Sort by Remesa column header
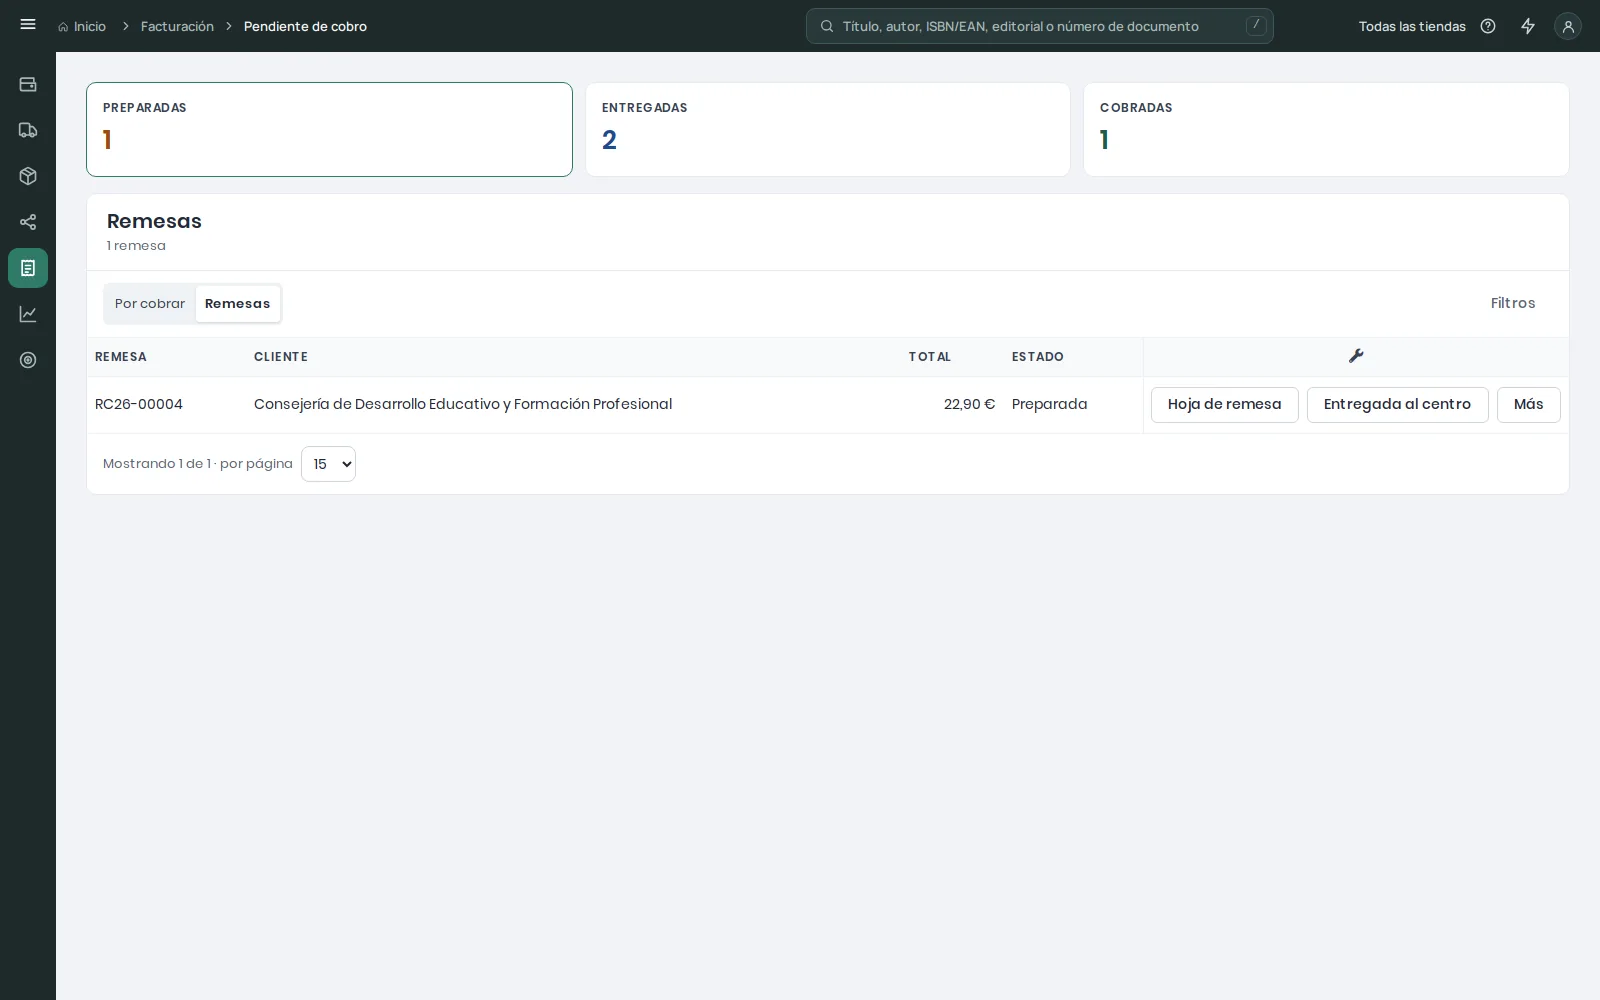This screenshot has width=1600, height=1000. pyautogui.click(x=121, y=357)
